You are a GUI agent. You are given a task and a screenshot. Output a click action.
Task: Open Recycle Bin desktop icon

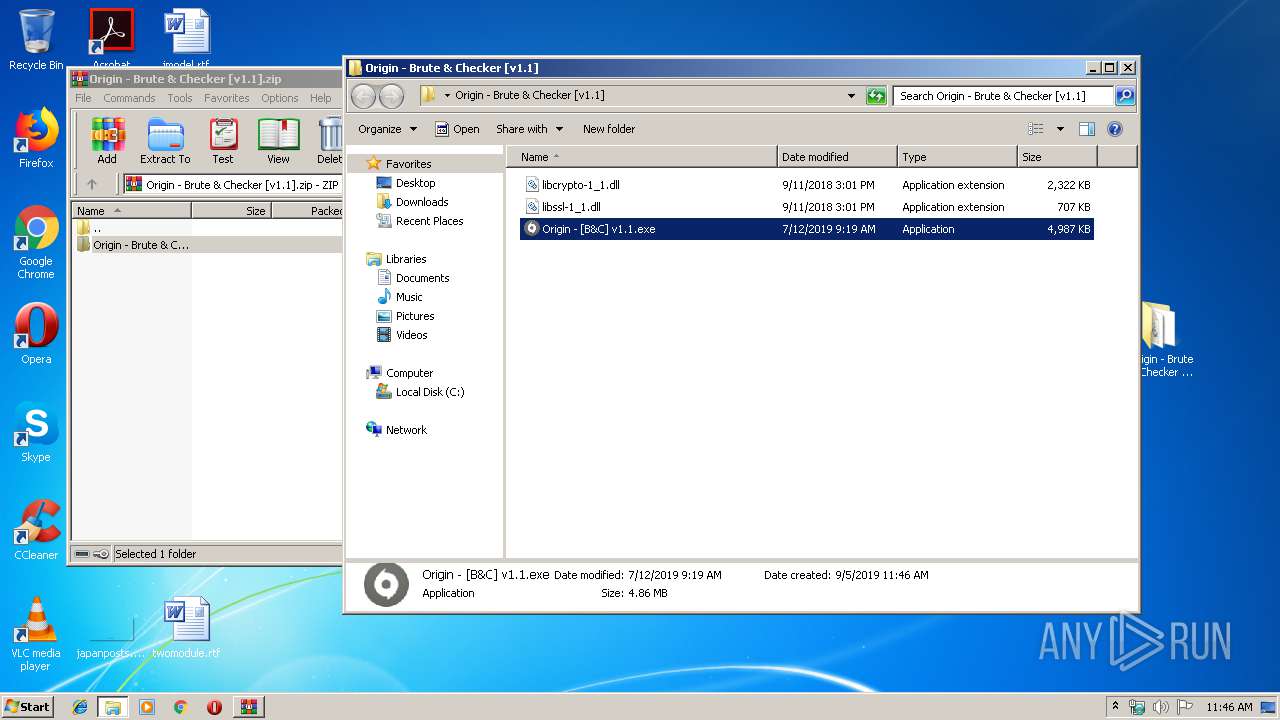coord(36,40)
